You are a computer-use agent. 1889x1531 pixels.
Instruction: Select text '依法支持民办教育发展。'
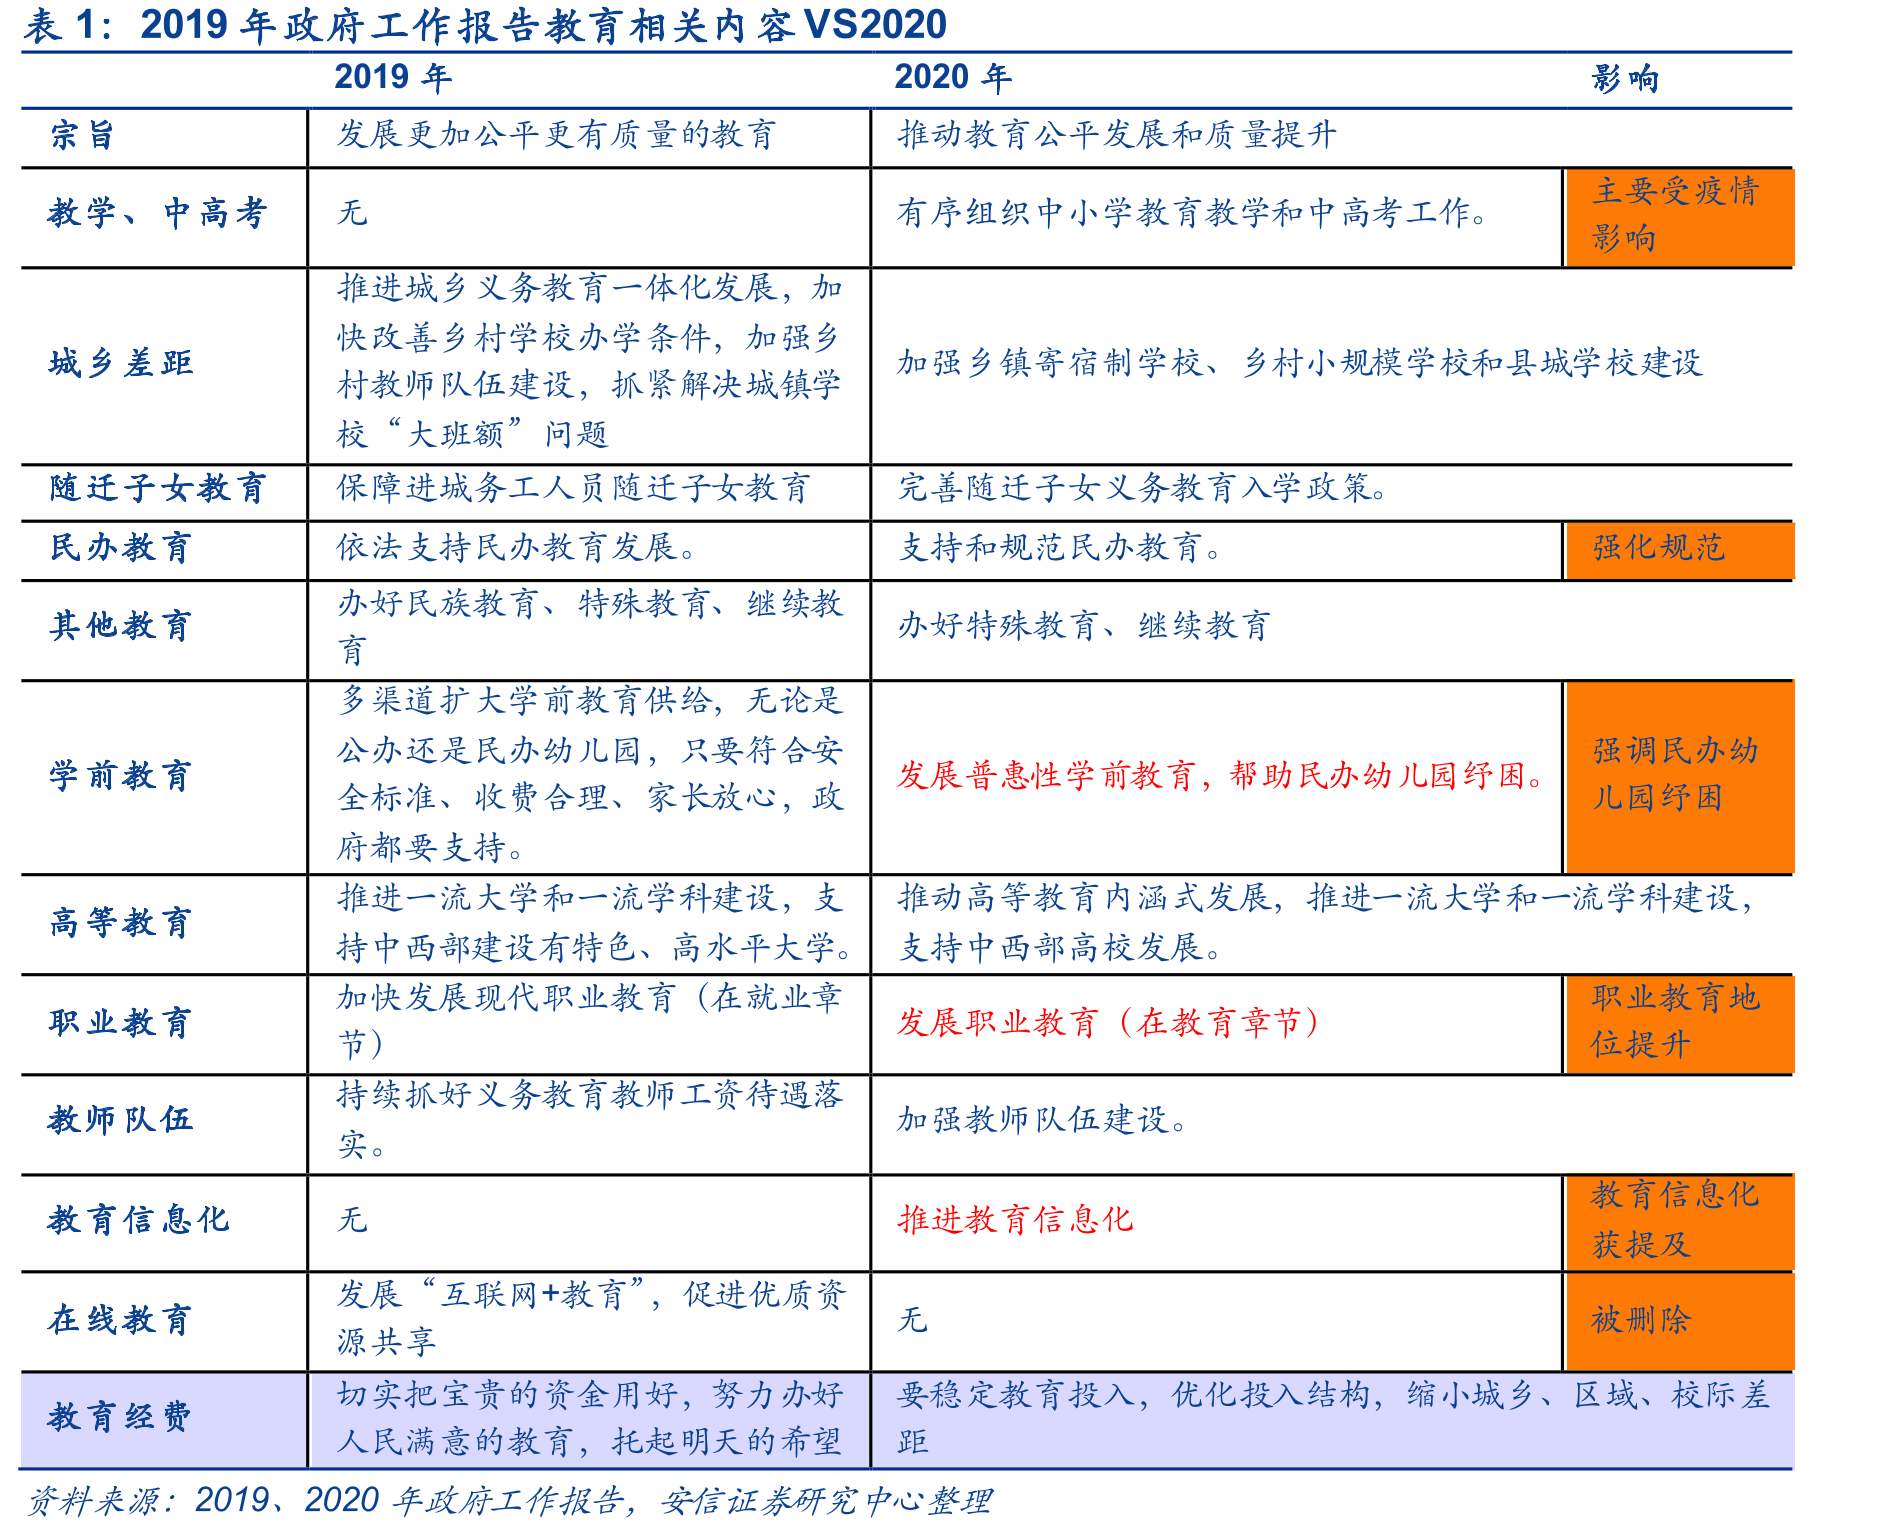coord(517,548)
